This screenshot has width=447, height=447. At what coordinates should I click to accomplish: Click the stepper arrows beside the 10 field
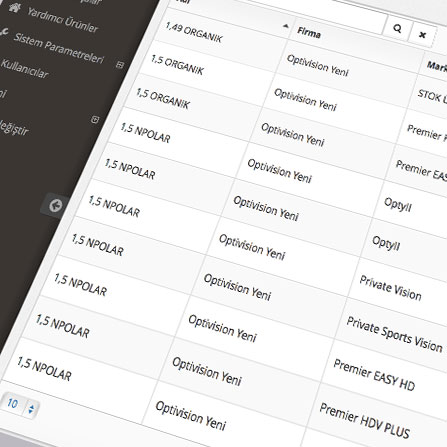tap(31, 409)
